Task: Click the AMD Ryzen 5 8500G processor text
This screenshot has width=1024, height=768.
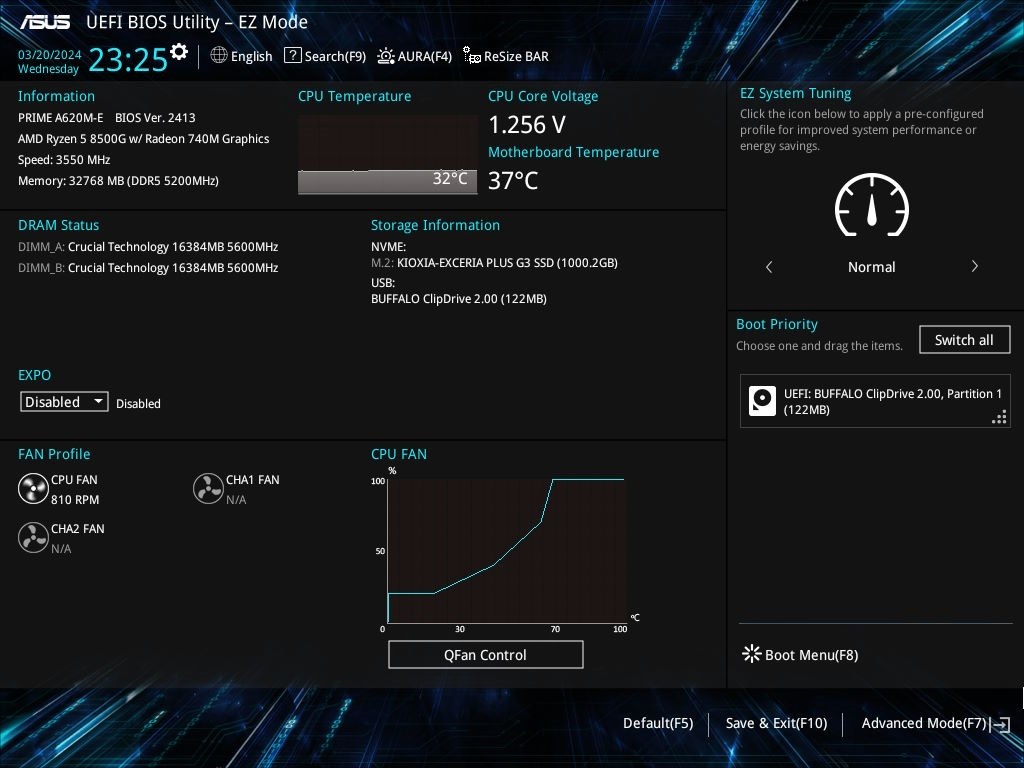Action: (144, 138)
